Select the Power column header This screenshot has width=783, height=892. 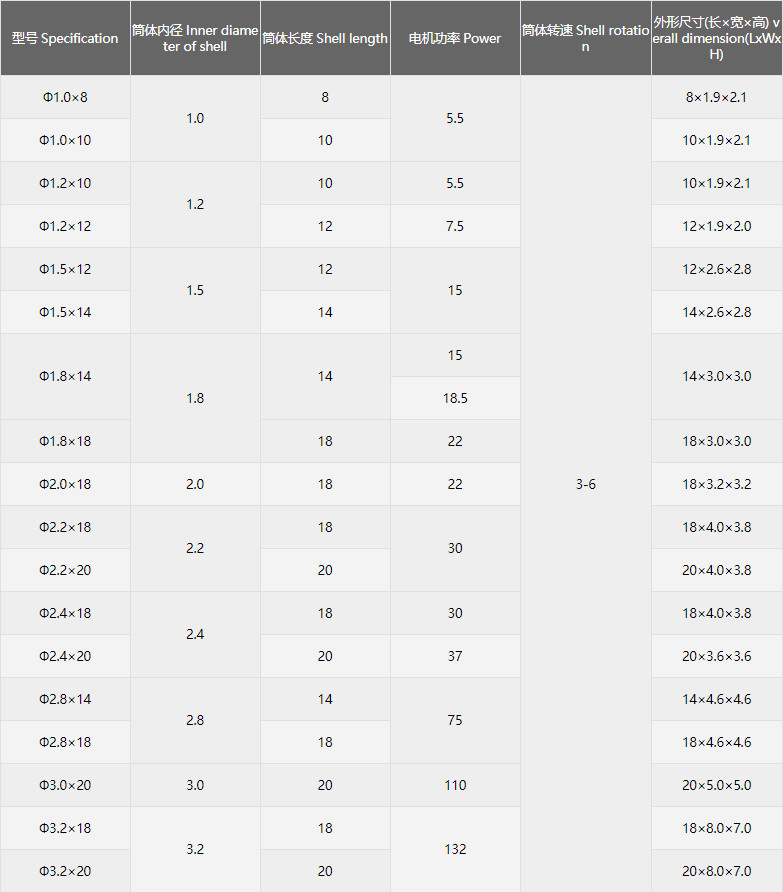pyautogui.click(x=455, y=38)
